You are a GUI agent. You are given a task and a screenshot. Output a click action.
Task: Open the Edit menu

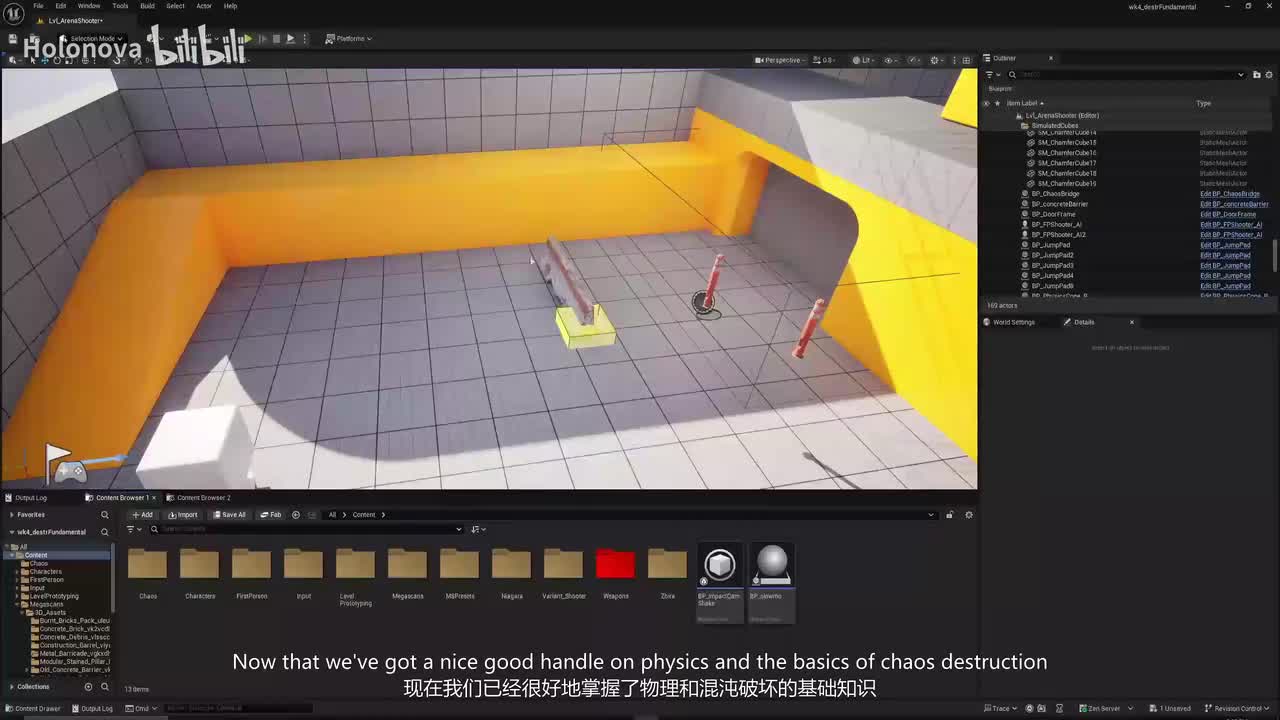[61, 6]
